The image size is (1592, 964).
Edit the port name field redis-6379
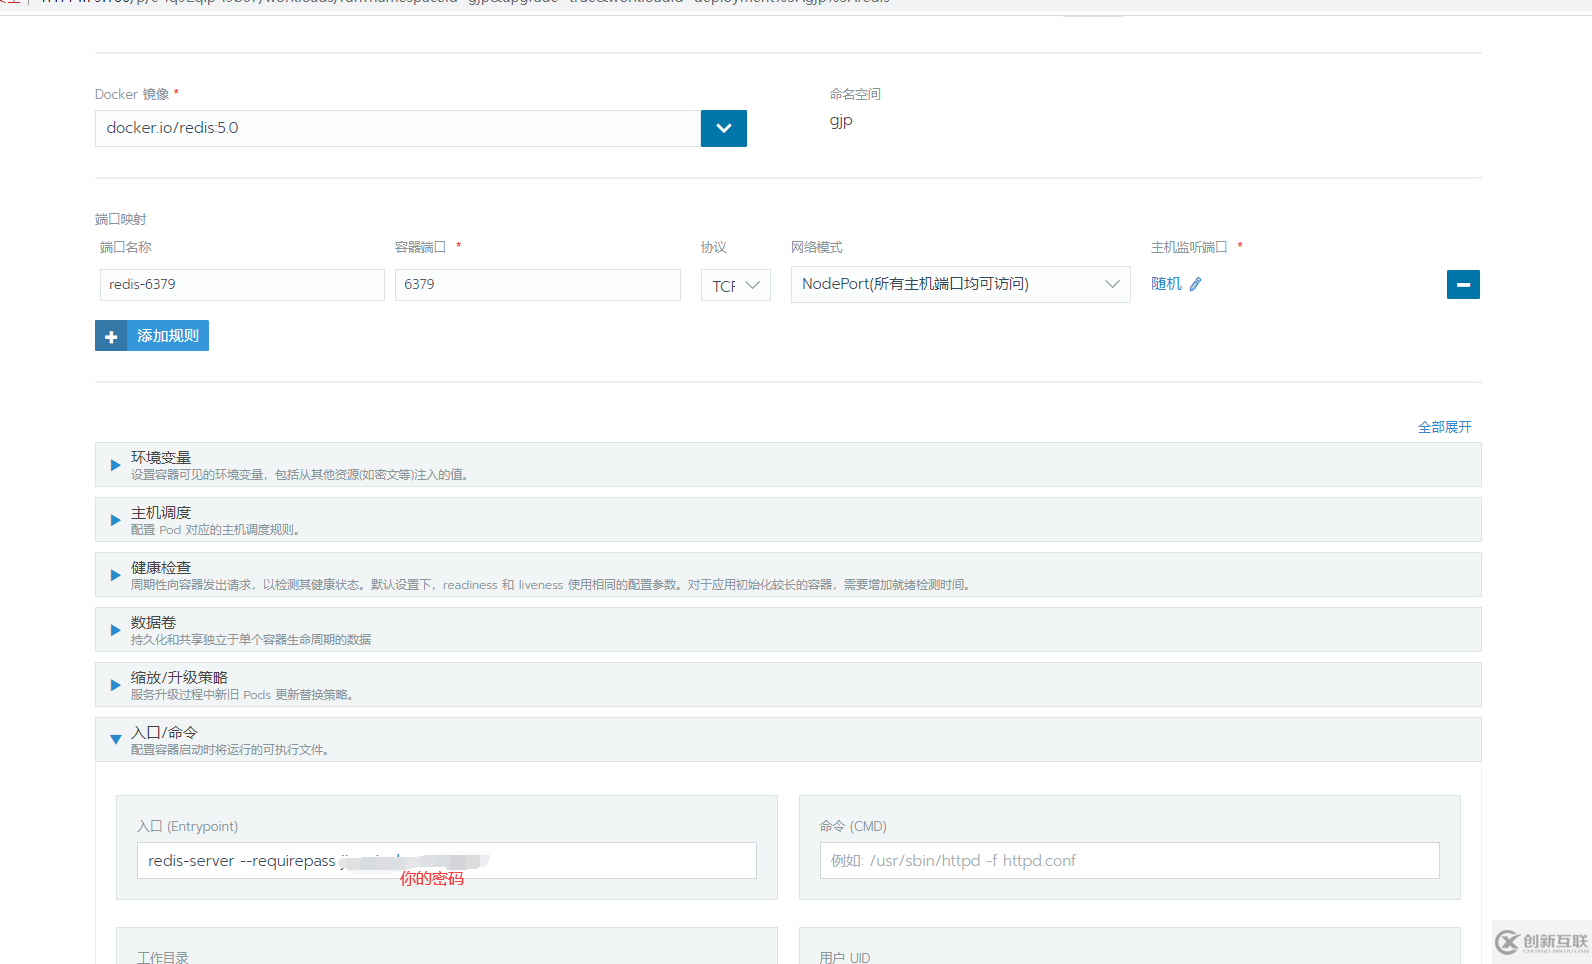pos(242,285)
